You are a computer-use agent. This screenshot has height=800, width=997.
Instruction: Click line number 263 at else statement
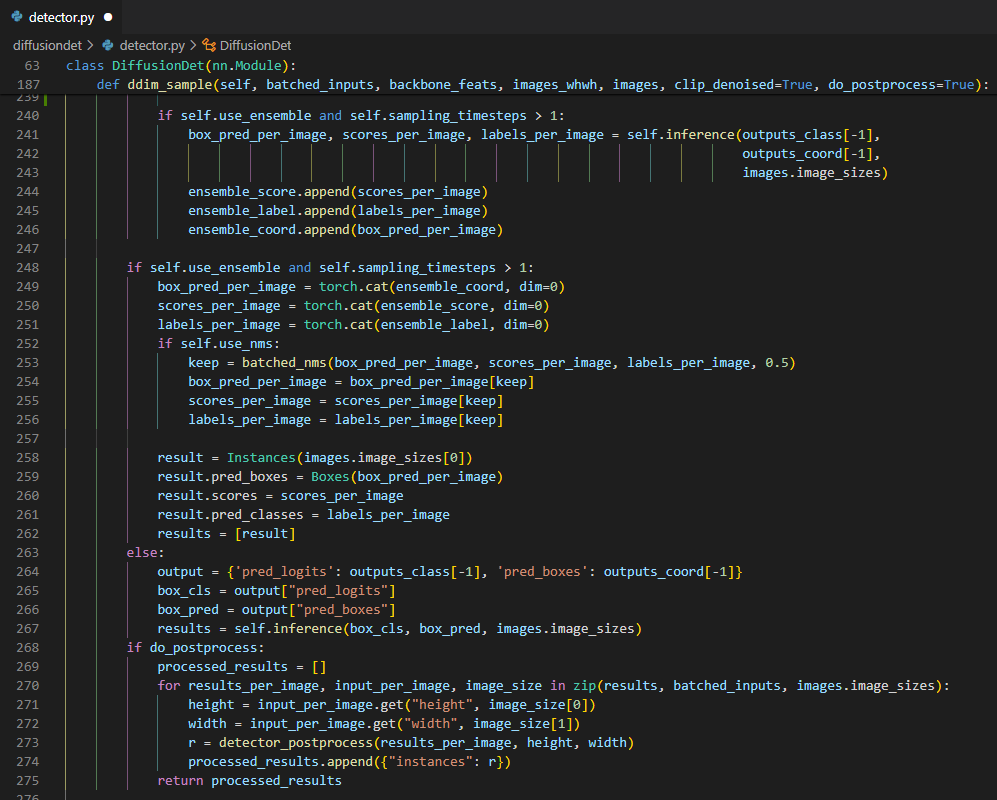28,553
